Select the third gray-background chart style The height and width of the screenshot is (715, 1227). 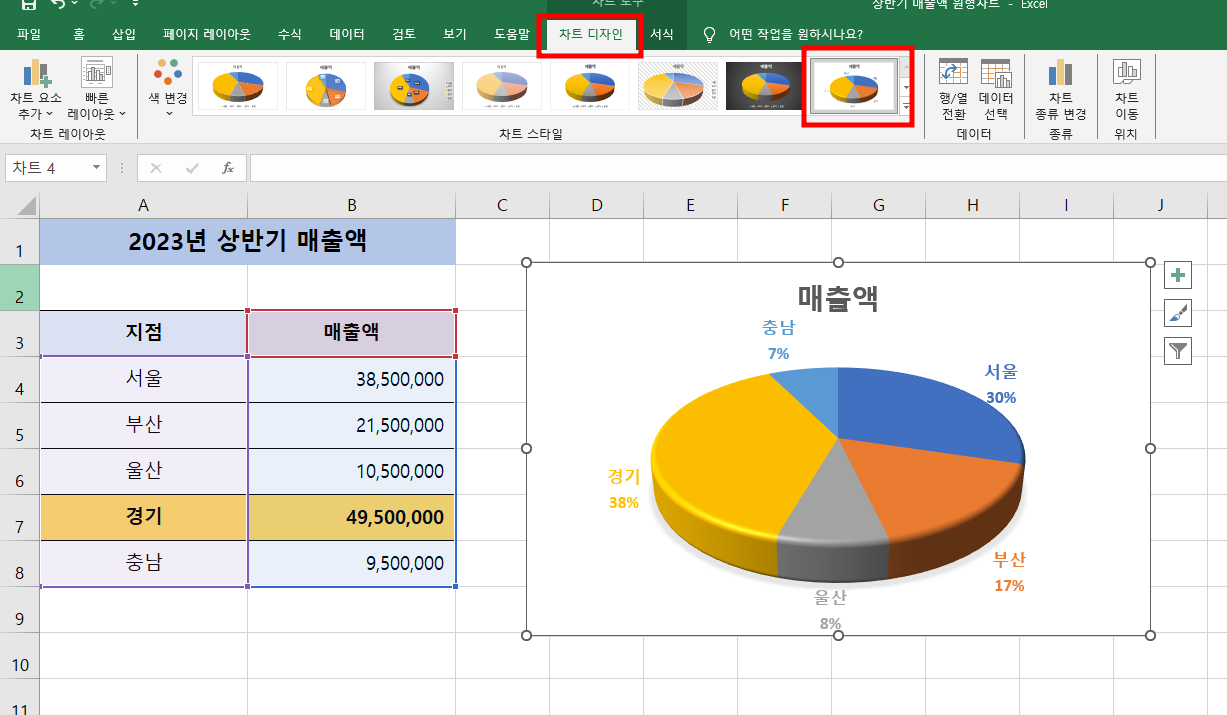[x=414, y=86]
